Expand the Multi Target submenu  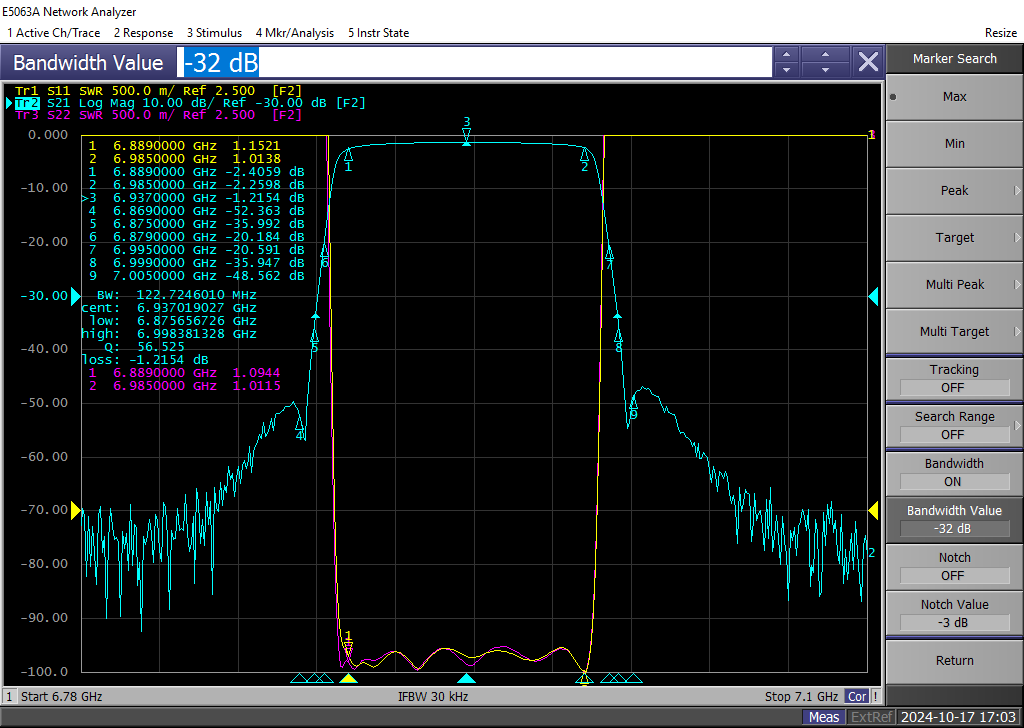(954, 332)
